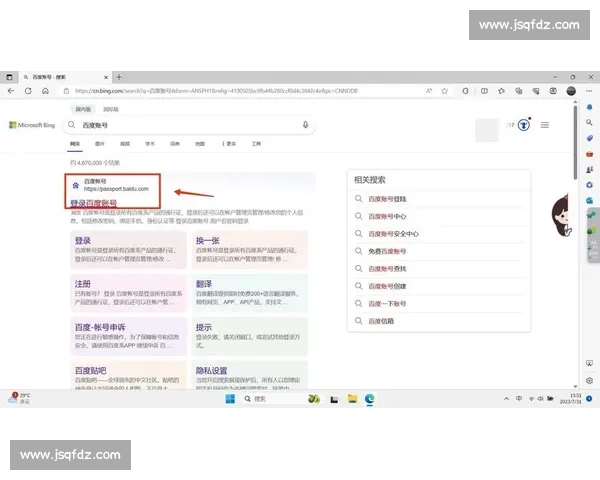
Task: Go back using browser back arrow
Action: pos(11,91)
